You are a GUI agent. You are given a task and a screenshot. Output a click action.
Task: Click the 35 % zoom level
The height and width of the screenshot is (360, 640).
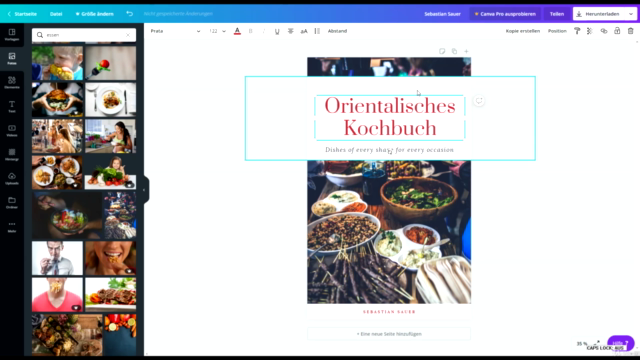(x=582, y=344)
